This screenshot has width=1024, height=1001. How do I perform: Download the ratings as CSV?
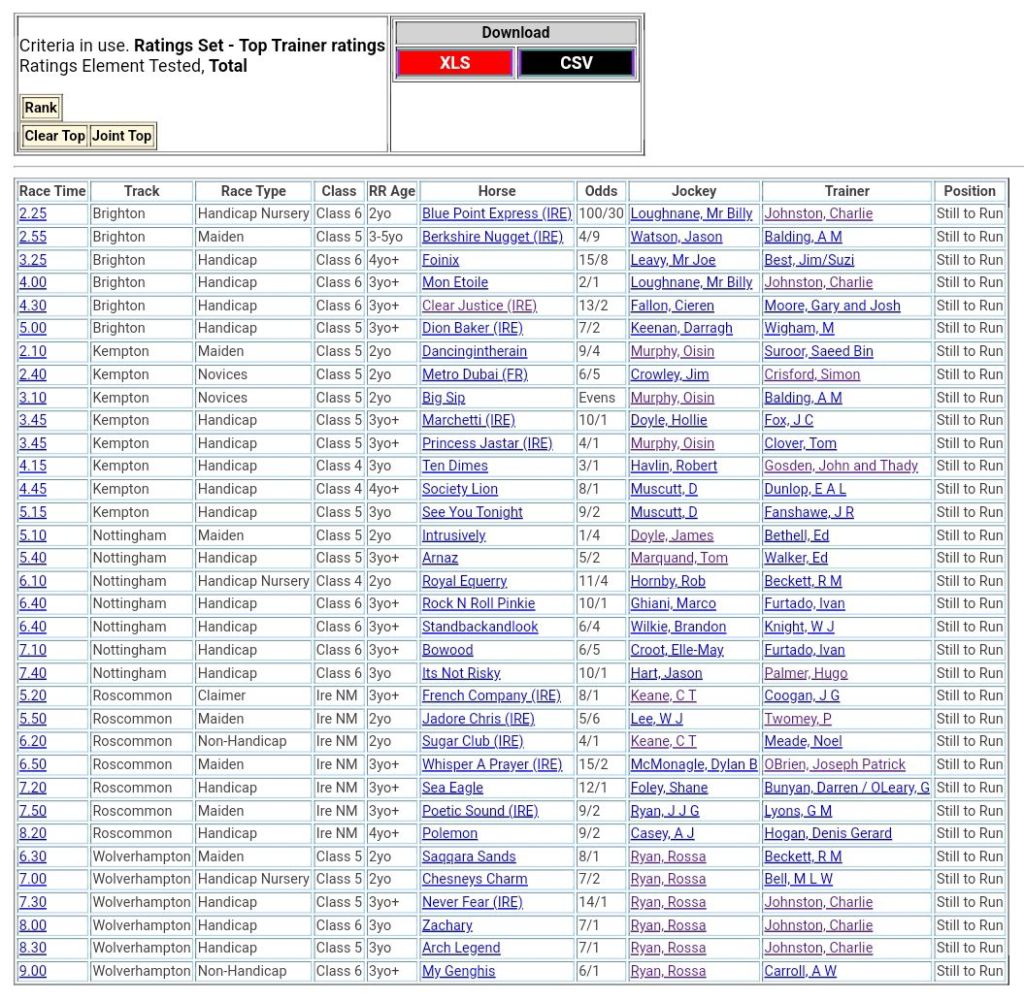(x=576, y=63)
